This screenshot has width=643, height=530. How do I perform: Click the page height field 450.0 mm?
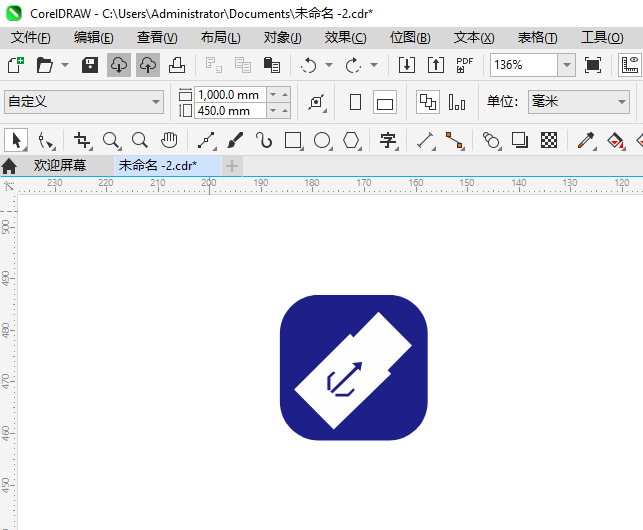230,111
